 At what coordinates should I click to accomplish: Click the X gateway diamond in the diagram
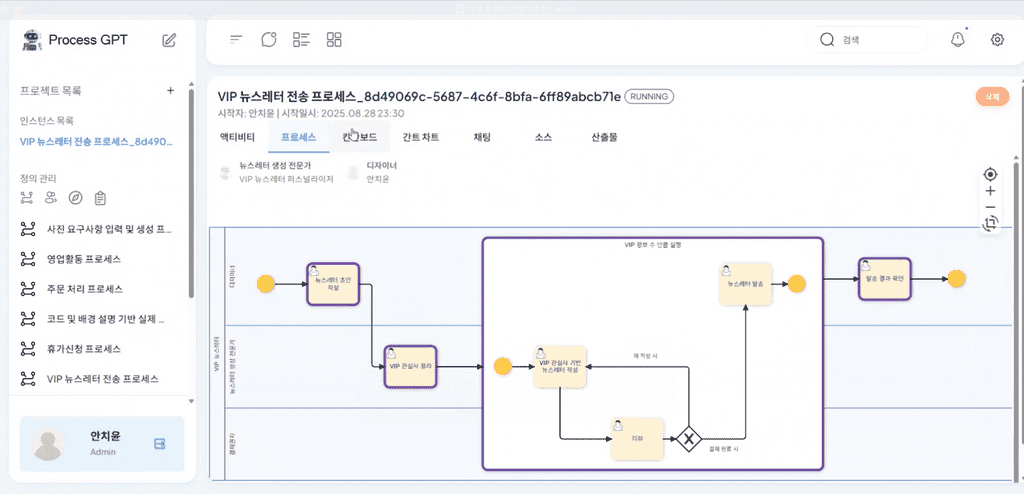688,438
